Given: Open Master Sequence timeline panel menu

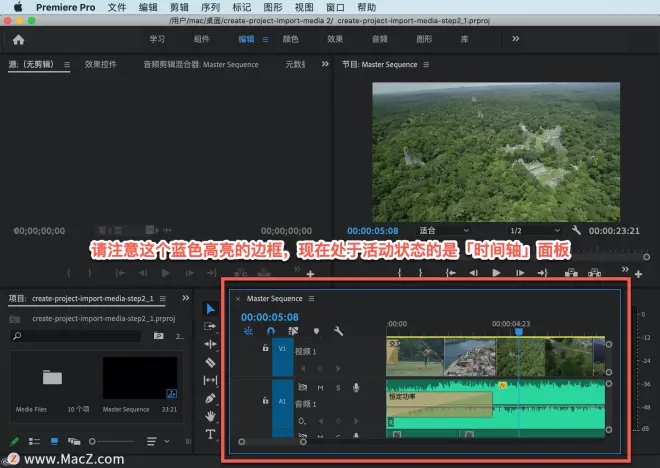Looking at the screenshot, I should pyautogui.click(x=311, y=298).
